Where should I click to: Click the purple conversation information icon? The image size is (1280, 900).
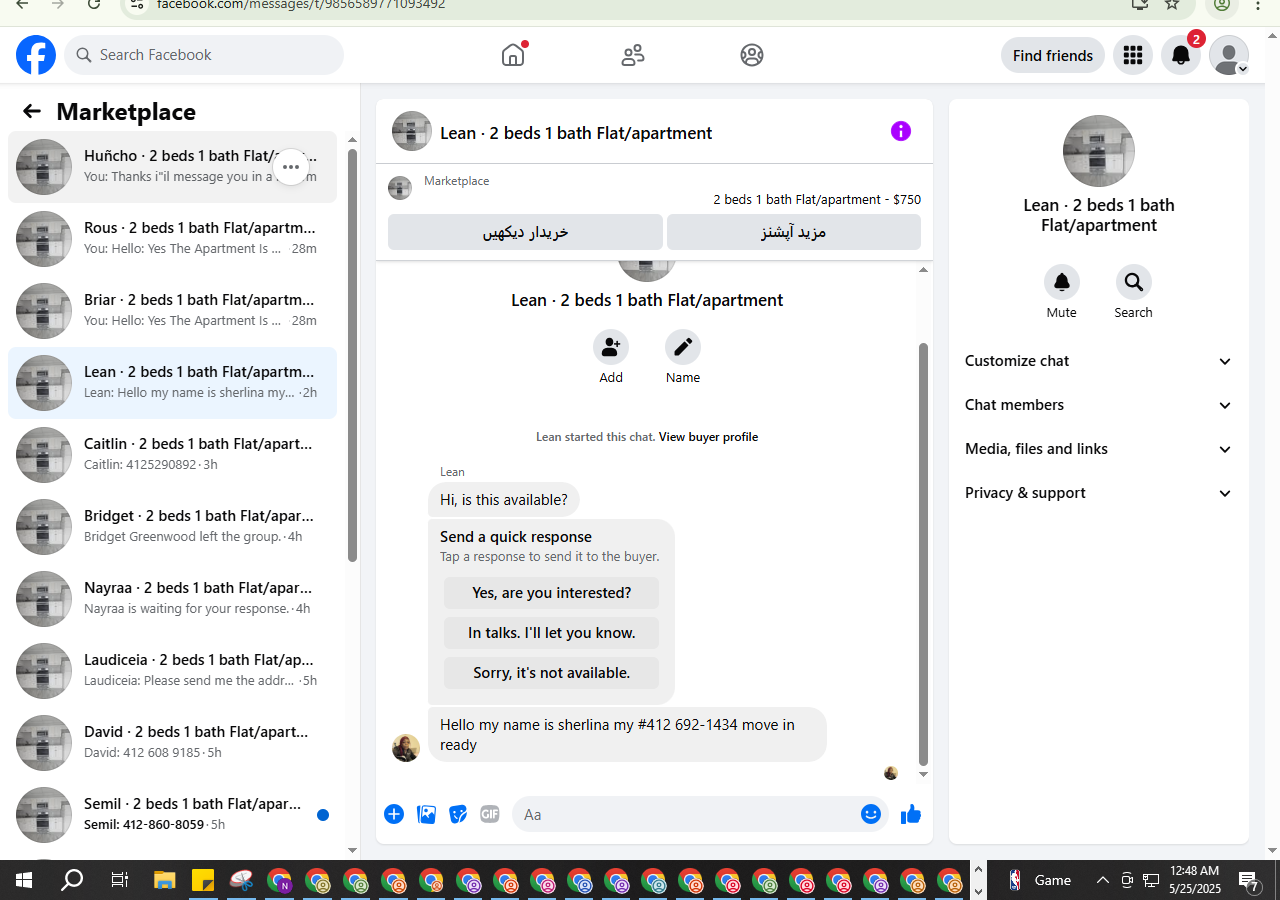pyautogui.click(x=901, y=131)
